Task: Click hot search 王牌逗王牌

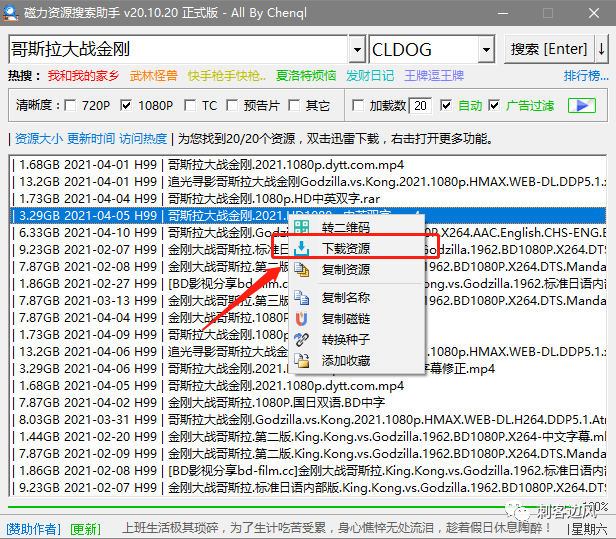Action: point(434,75)
